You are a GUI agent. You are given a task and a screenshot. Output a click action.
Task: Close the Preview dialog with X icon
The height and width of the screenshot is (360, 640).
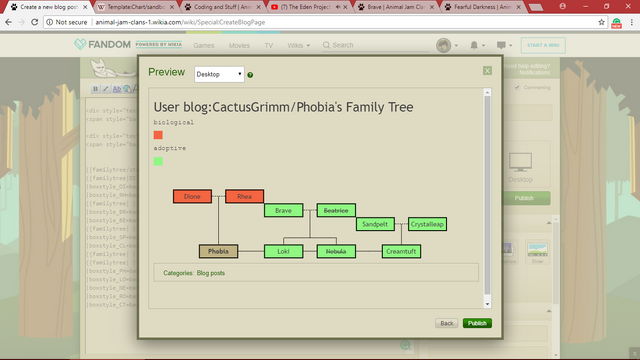coord(487,71)
